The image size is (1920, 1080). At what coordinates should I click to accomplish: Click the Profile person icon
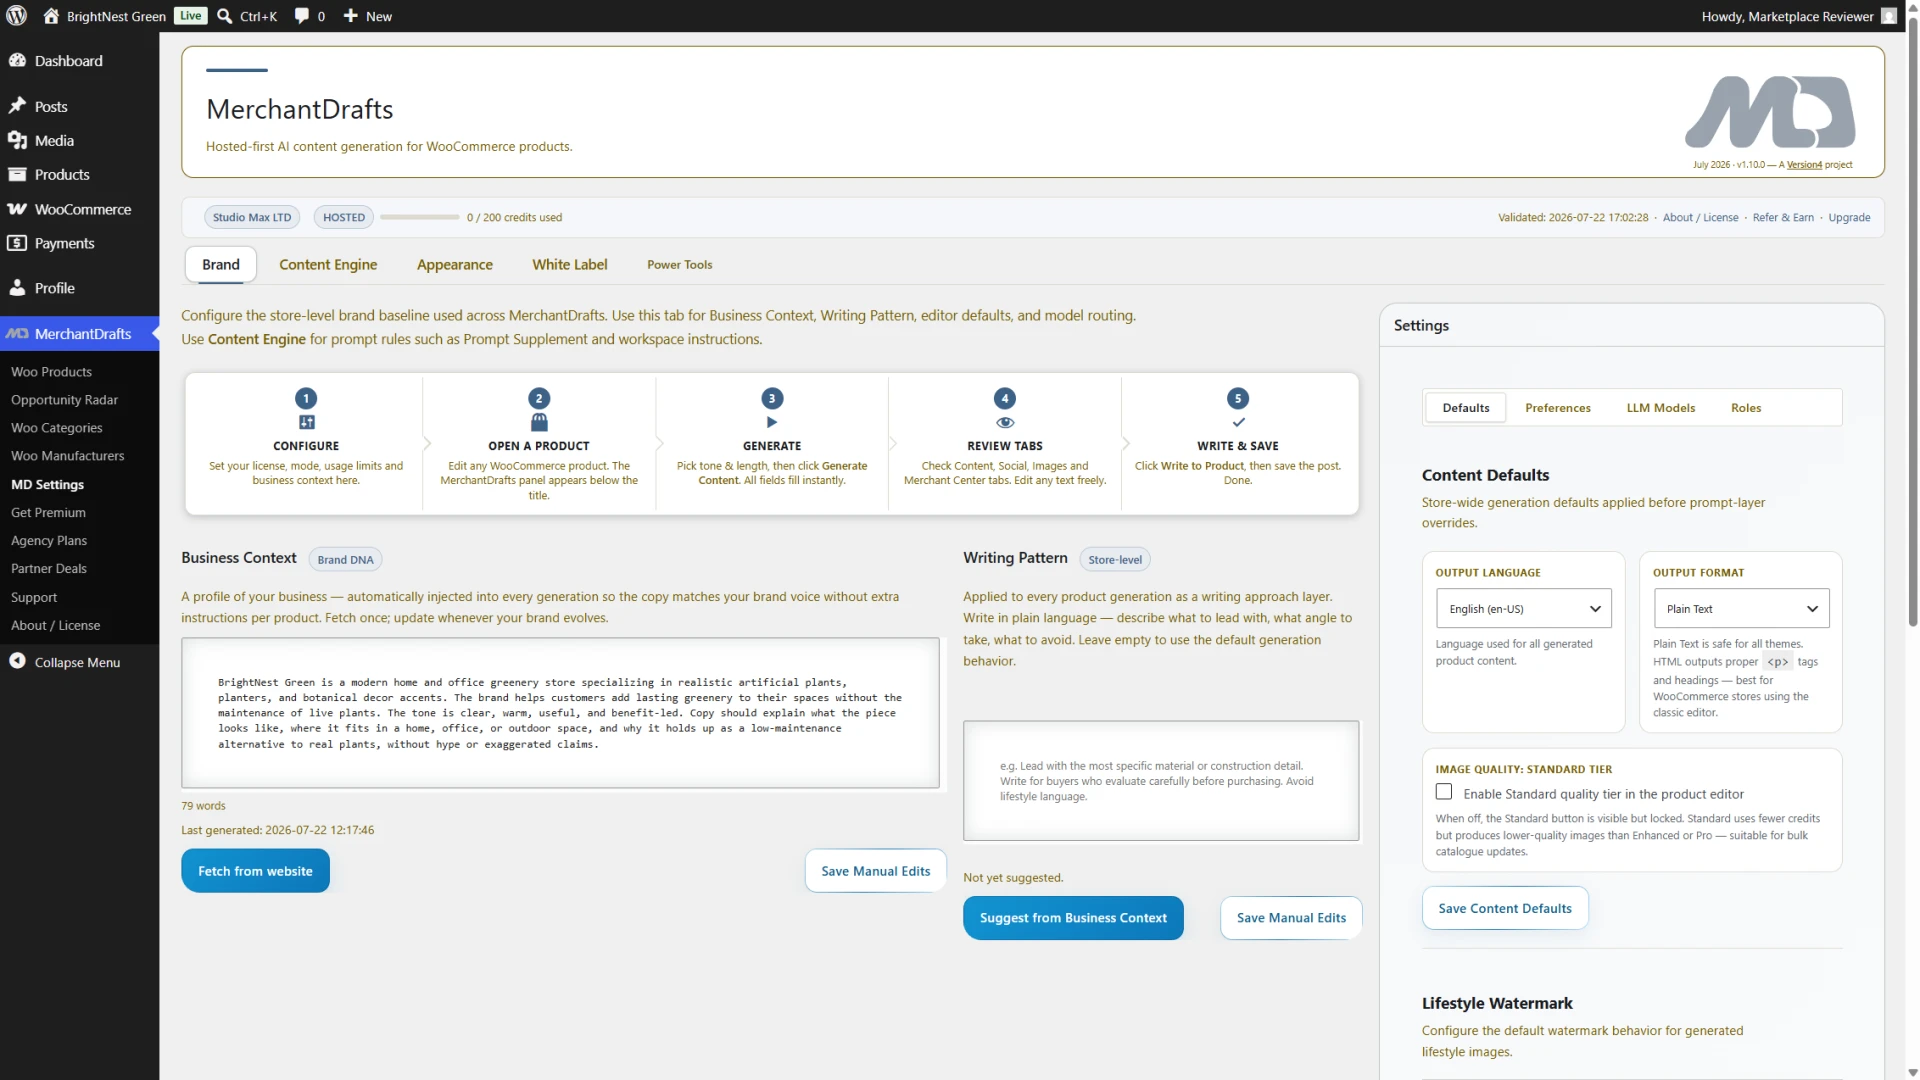pos(17,288)
